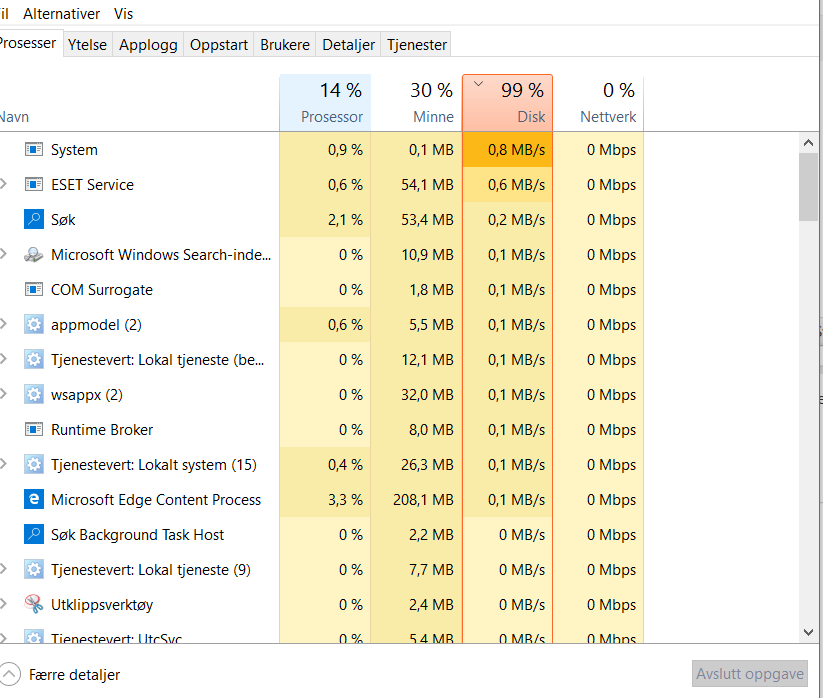This screenshot has height=698, width=823.
Task: Switch to the Oppstart tab
Action: [219, 45]
